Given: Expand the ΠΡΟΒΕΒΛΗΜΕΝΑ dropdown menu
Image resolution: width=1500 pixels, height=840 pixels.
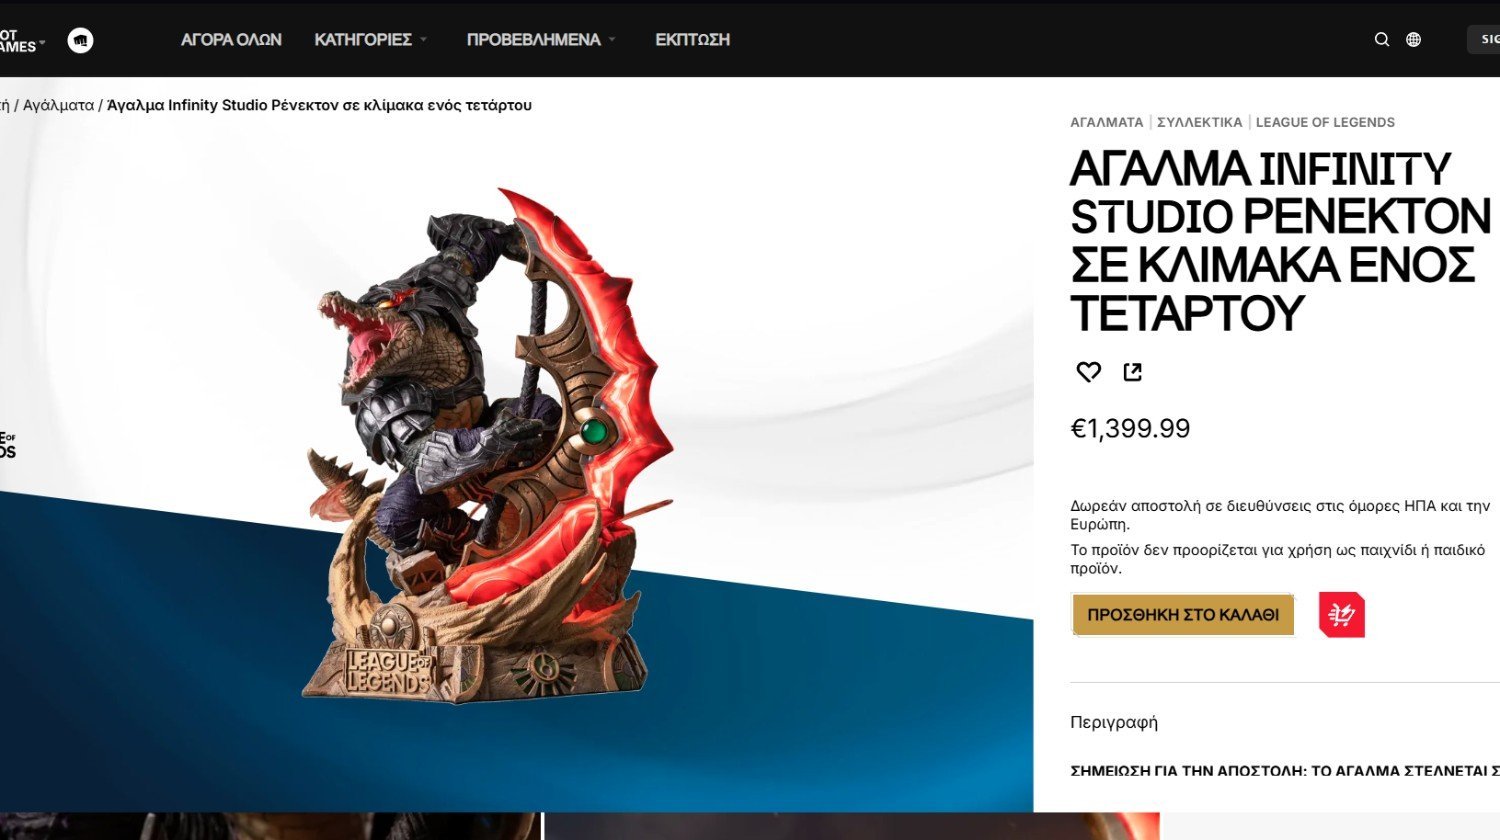Looking at the screenshot, I should (x=541, y=40).
